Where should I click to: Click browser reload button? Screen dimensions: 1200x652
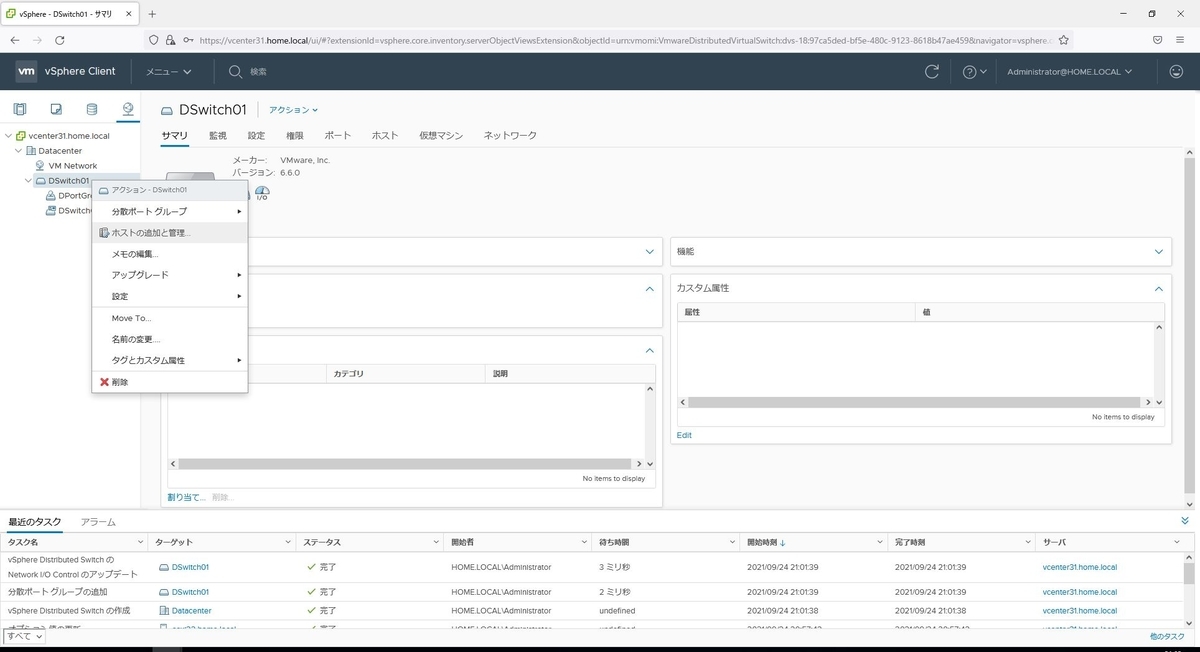(60, 40)
